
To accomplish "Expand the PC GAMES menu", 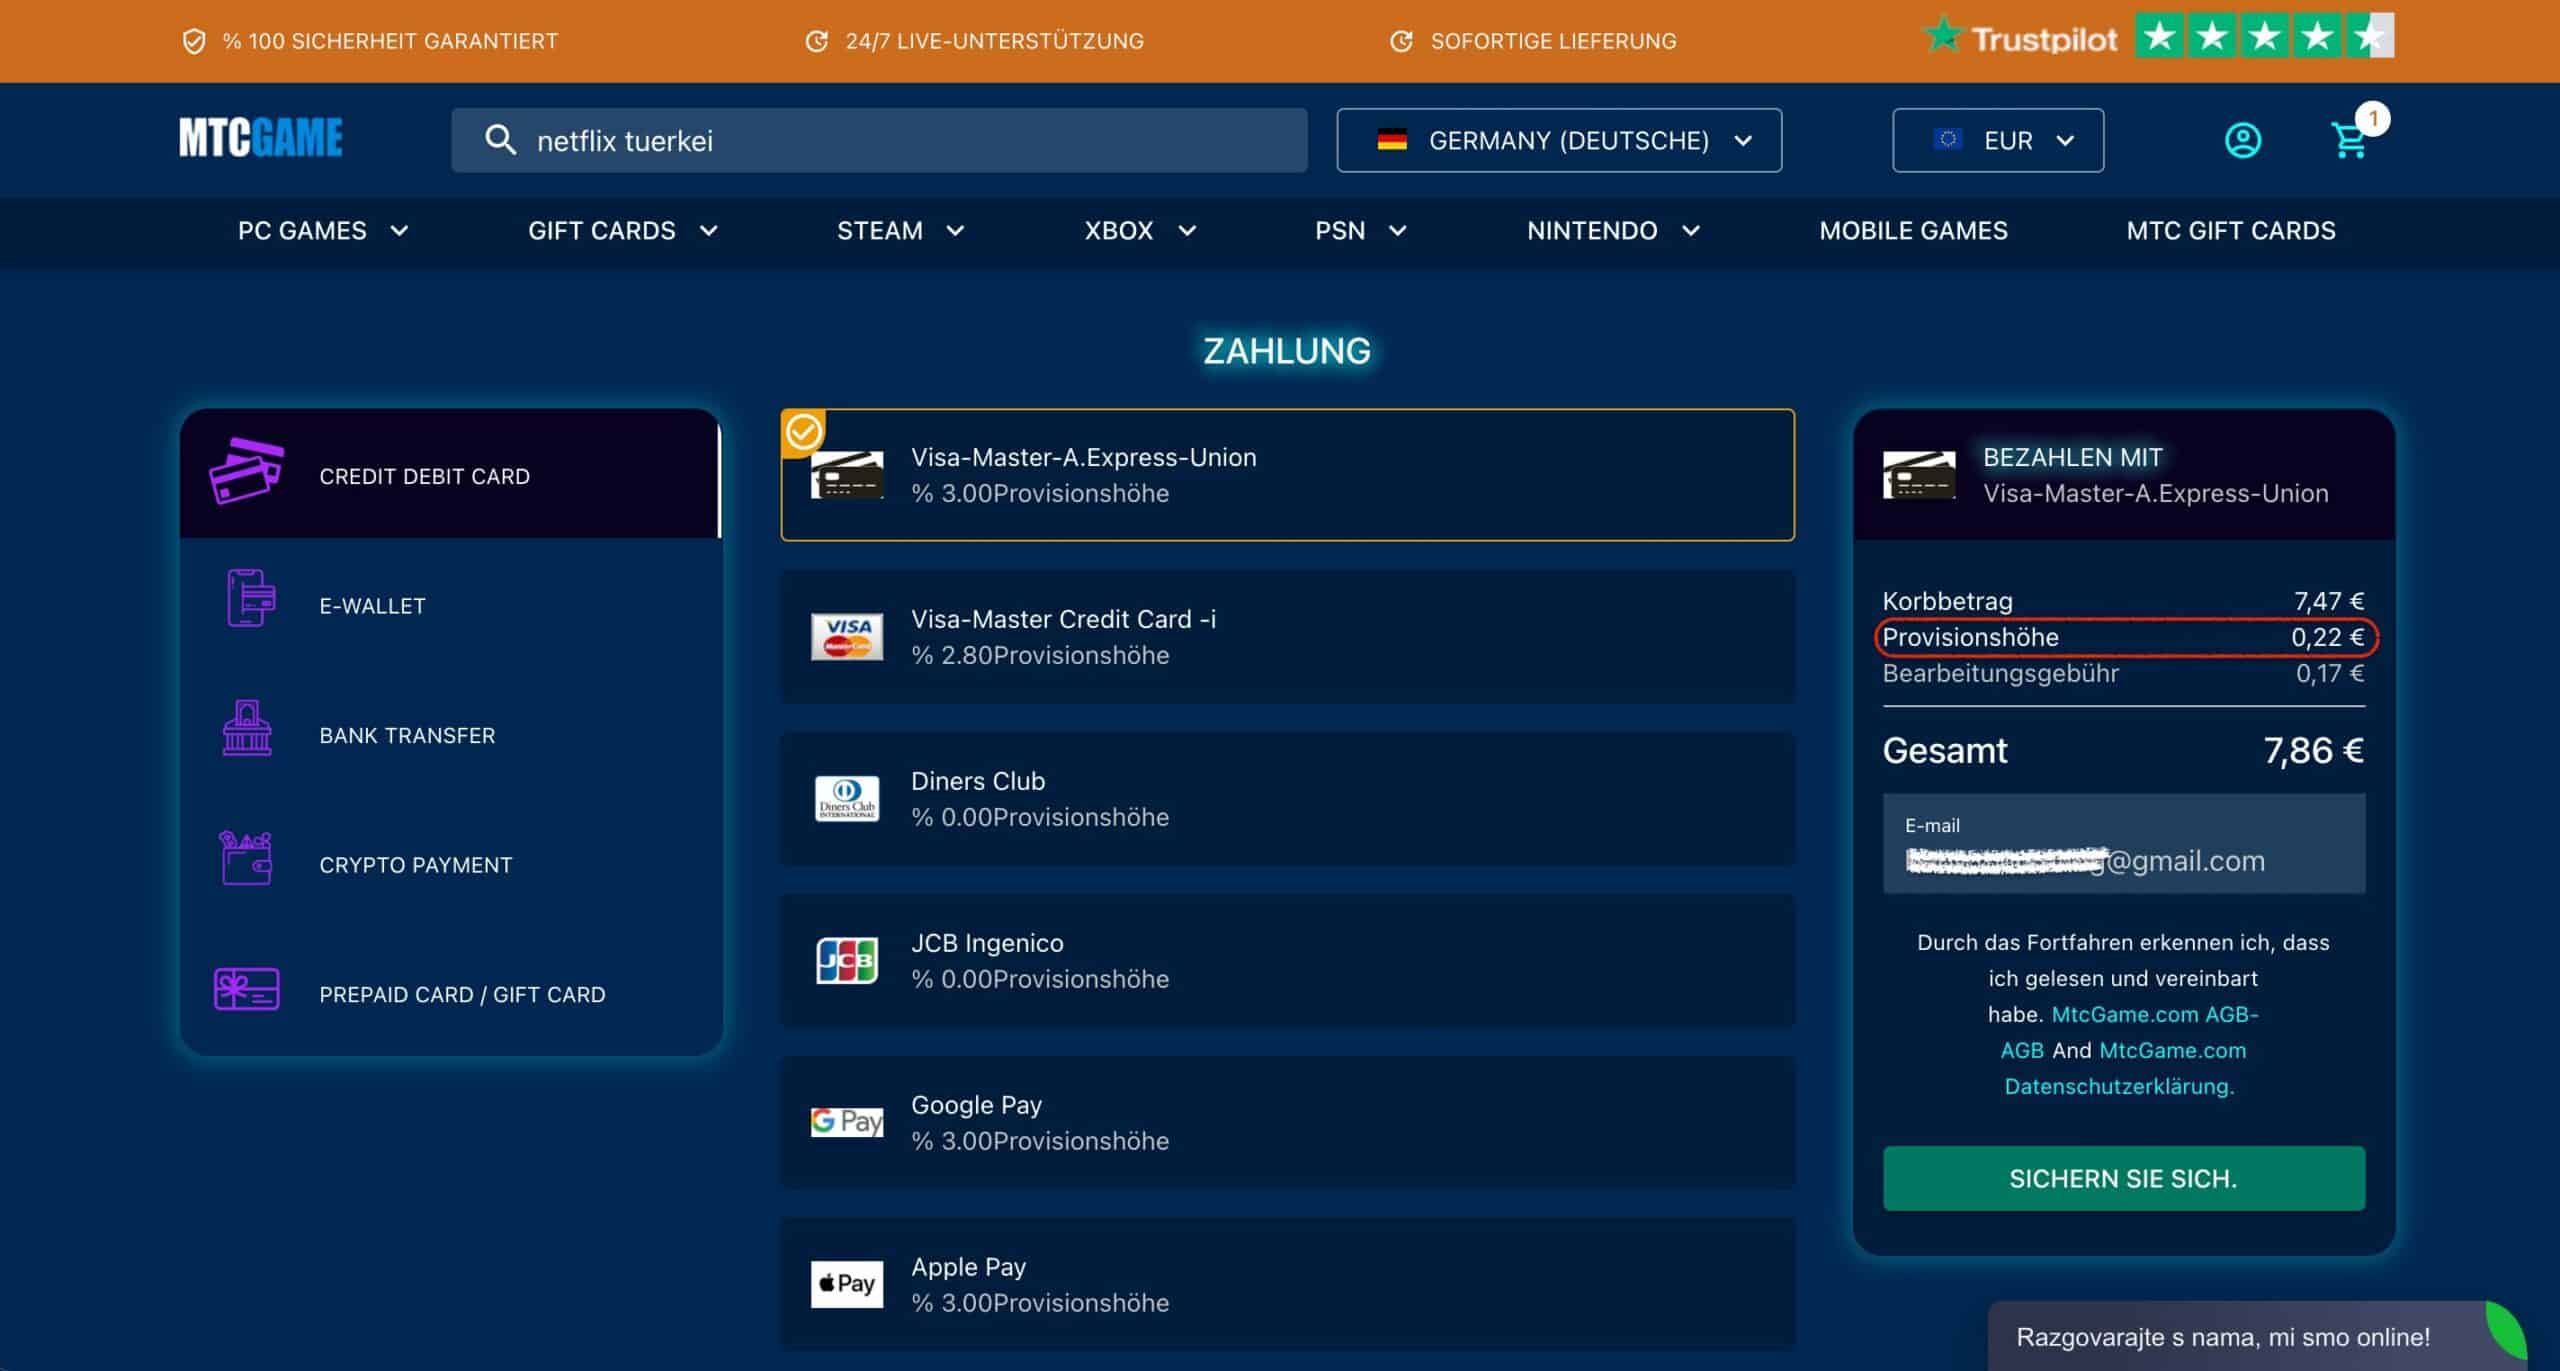I will pyautogui.click(x=323, y=231).
